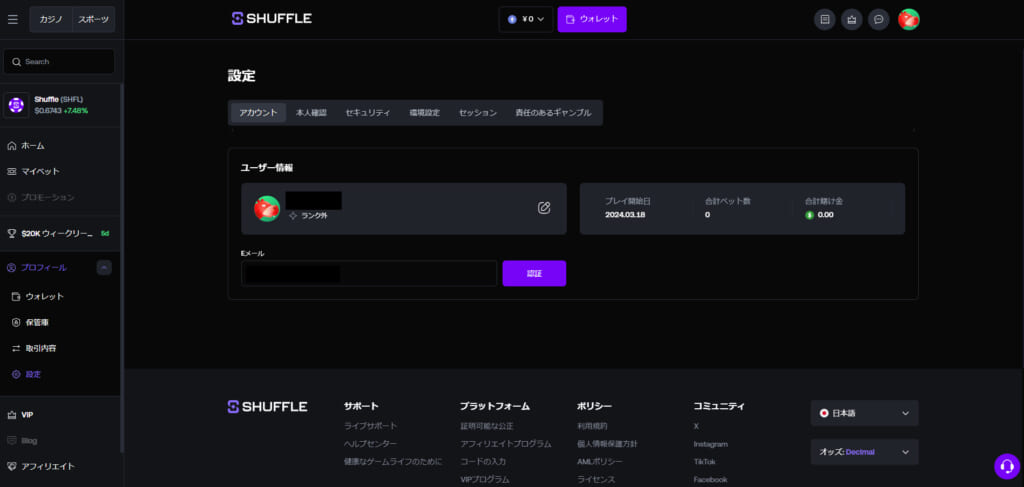Click the footer SHUFFLE logo
The width and height of the screenshot is (1024, 487).
point(268,407)
